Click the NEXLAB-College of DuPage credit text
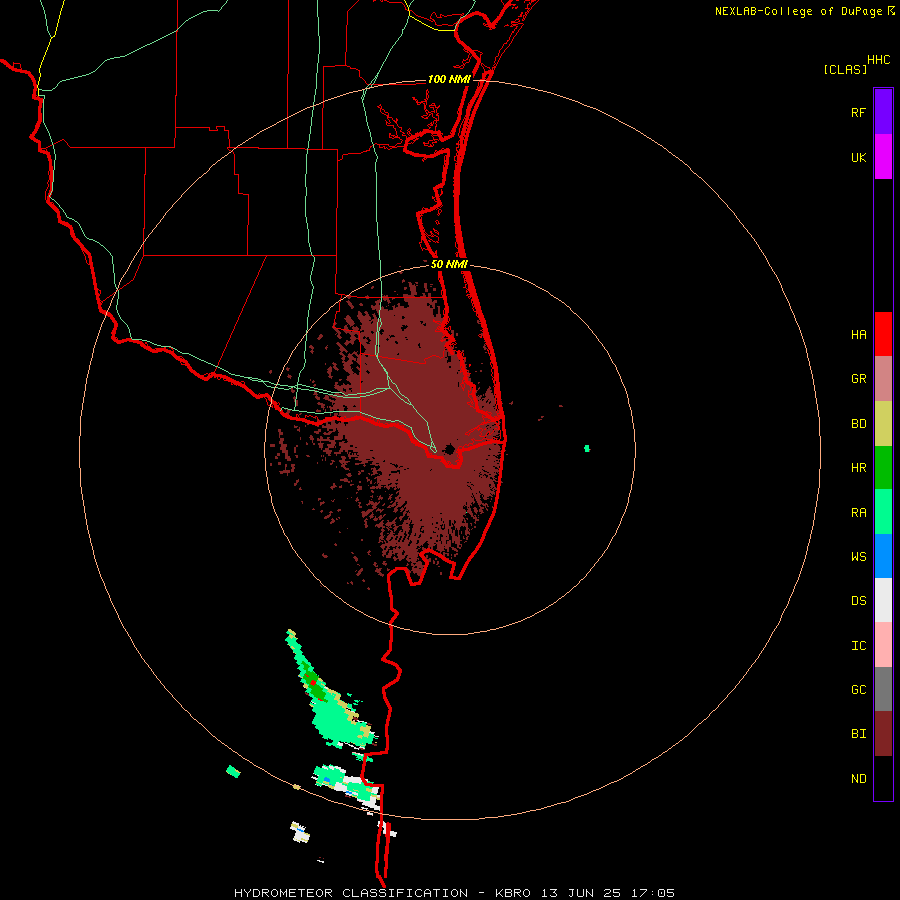 798,11
